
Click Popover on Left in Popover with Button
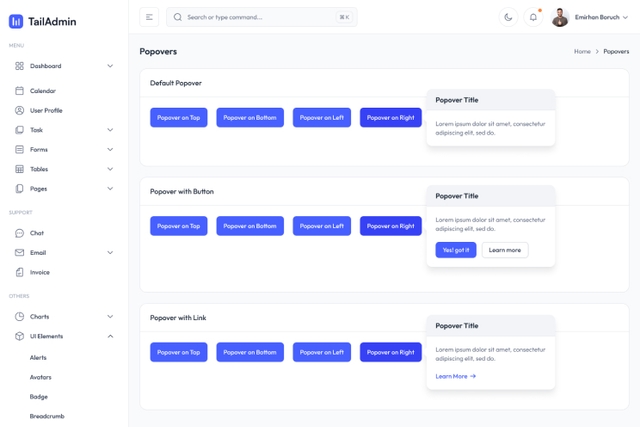(x=322, y=226)
